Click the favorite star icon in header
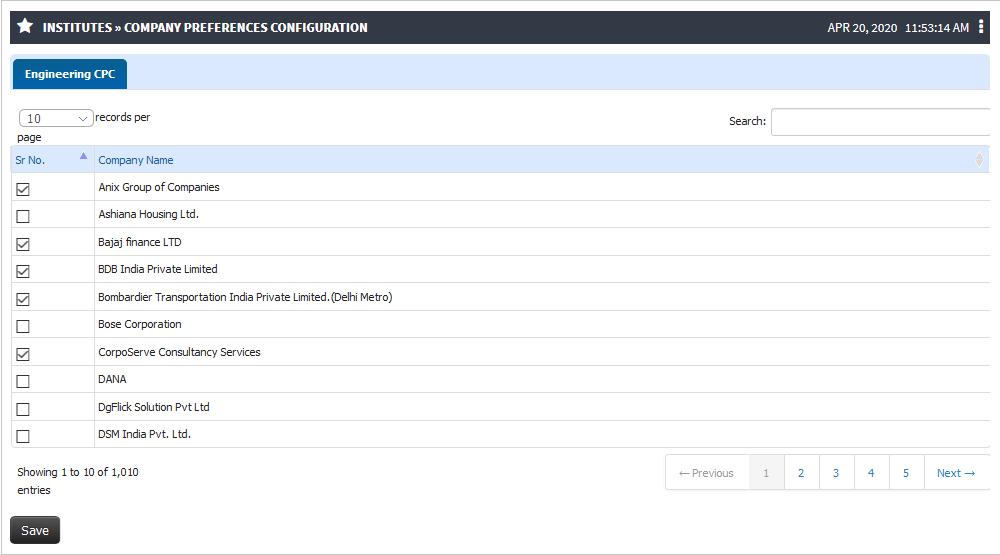 tap(25, 26)
